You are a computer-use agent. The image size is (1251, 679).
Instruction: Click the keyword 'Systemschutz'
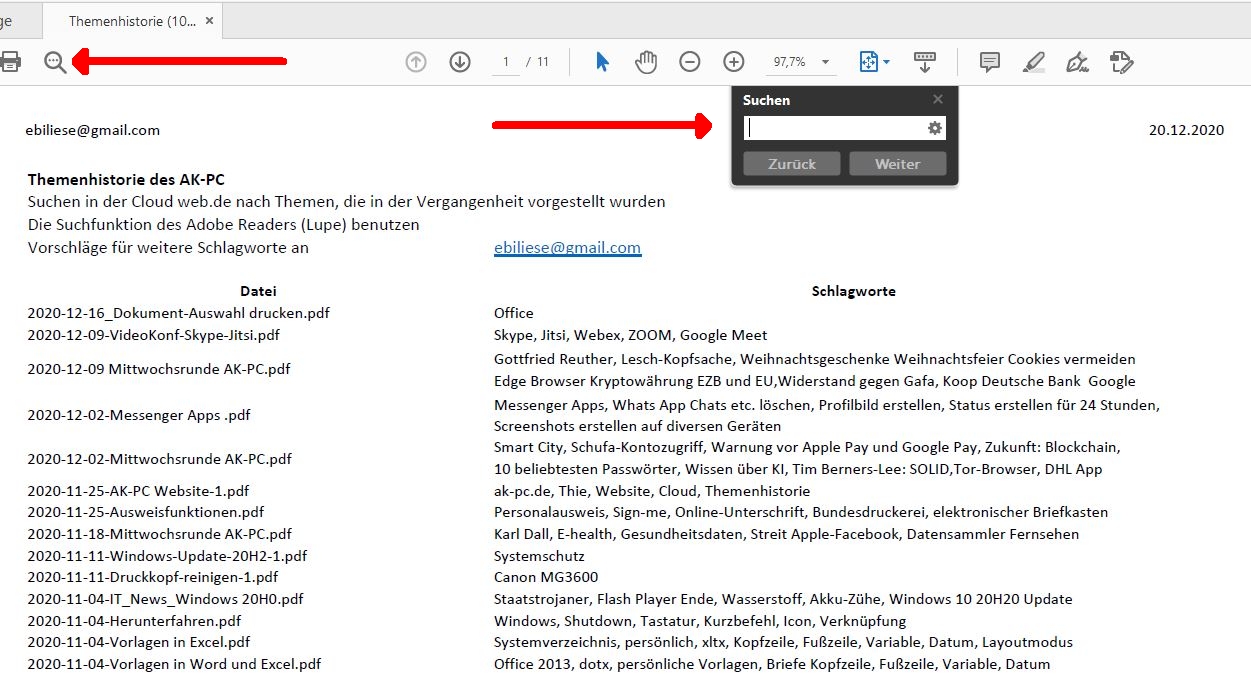(x=539, y=556)
